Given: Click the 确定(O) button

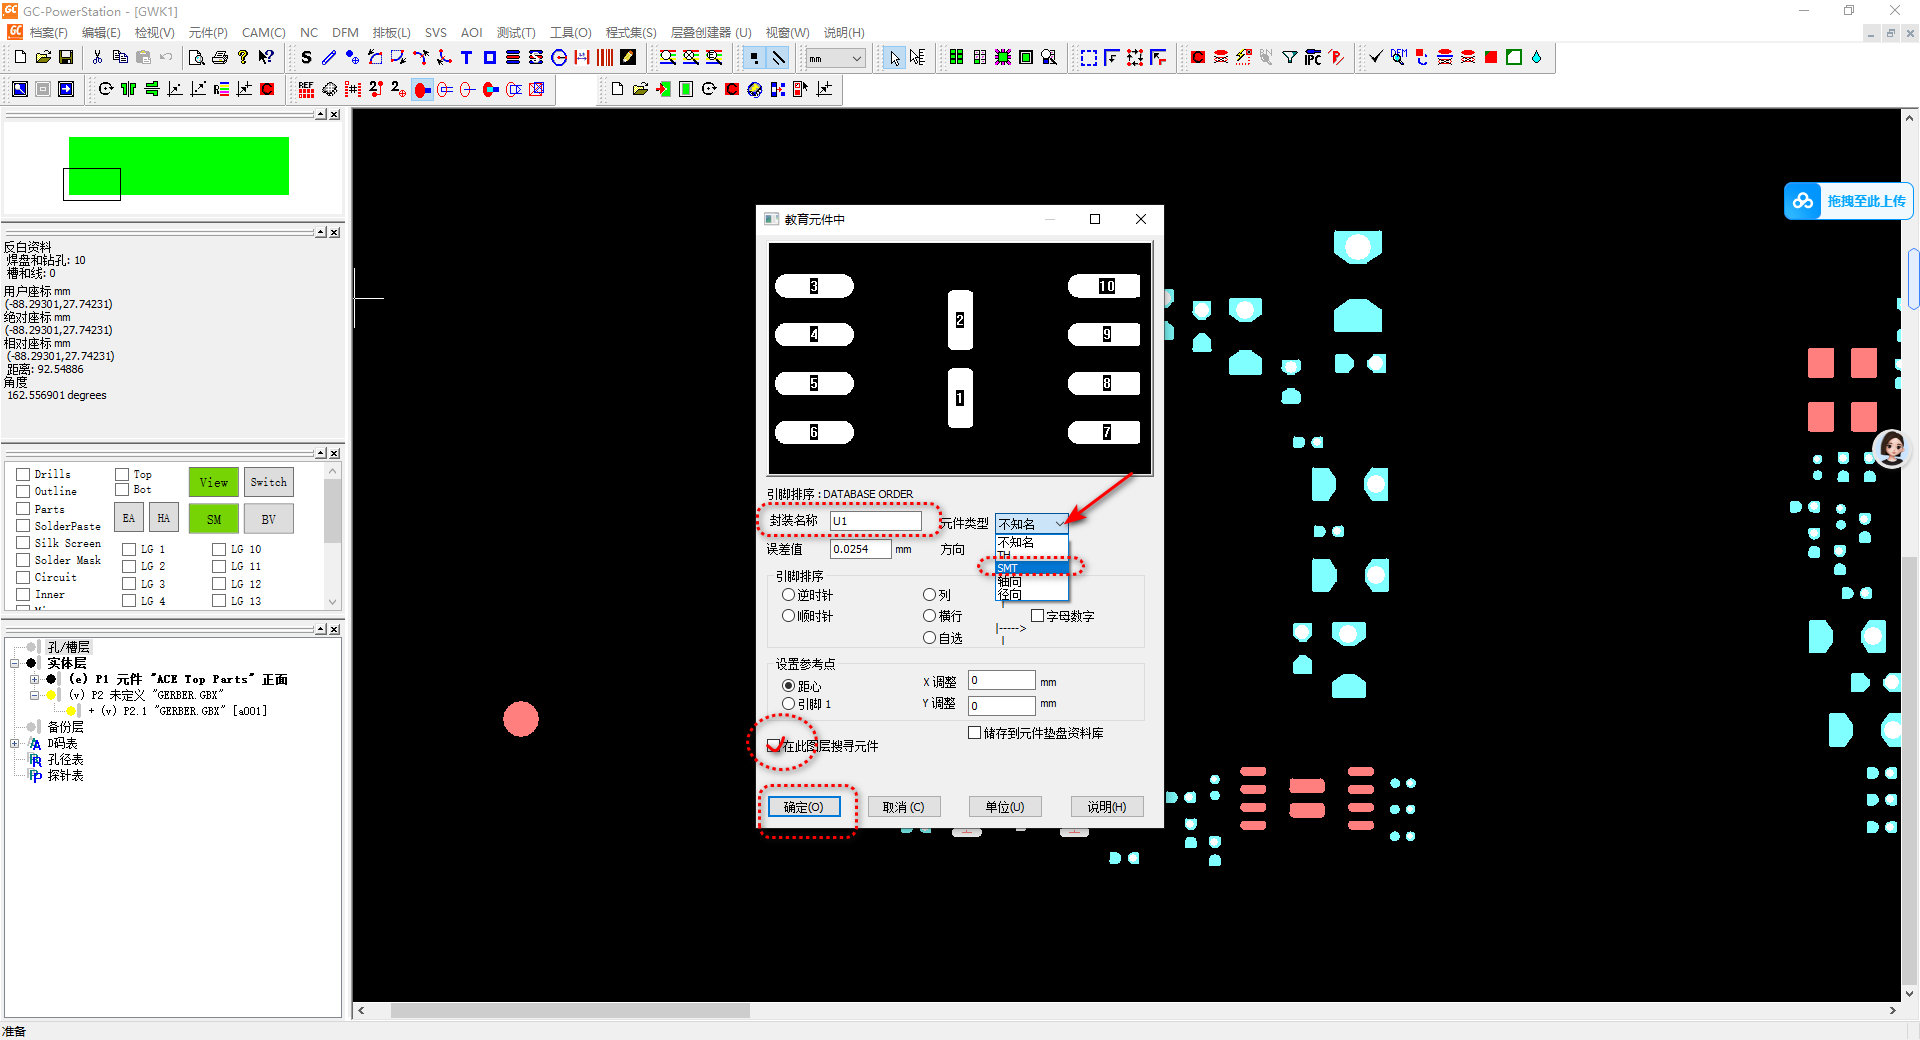Looking at the screenshot, I should click(x=804, y=807).
